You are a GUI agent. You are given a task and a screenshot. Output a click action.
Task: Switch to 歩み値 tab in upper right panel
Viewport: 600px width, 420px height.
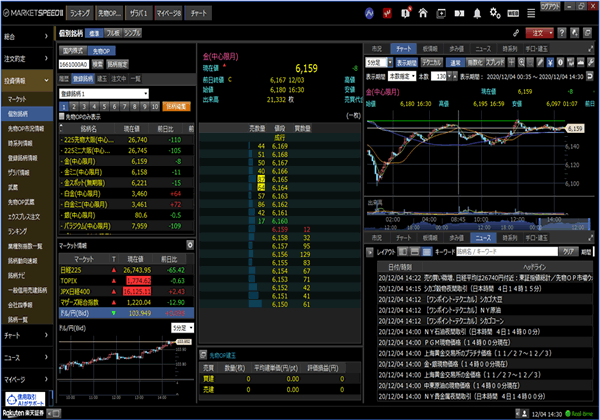(456, 49)
